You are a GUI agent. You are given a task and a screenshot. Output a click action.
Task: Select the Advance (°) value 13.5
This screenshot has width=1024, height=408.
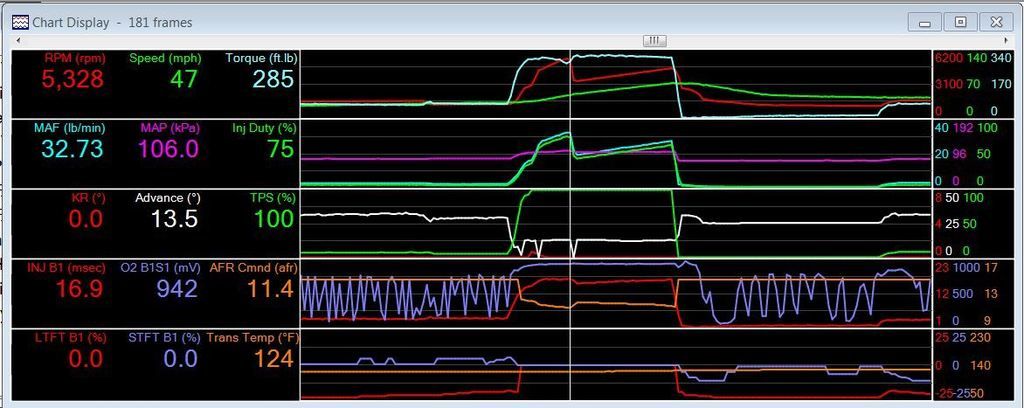coord(174,219)
